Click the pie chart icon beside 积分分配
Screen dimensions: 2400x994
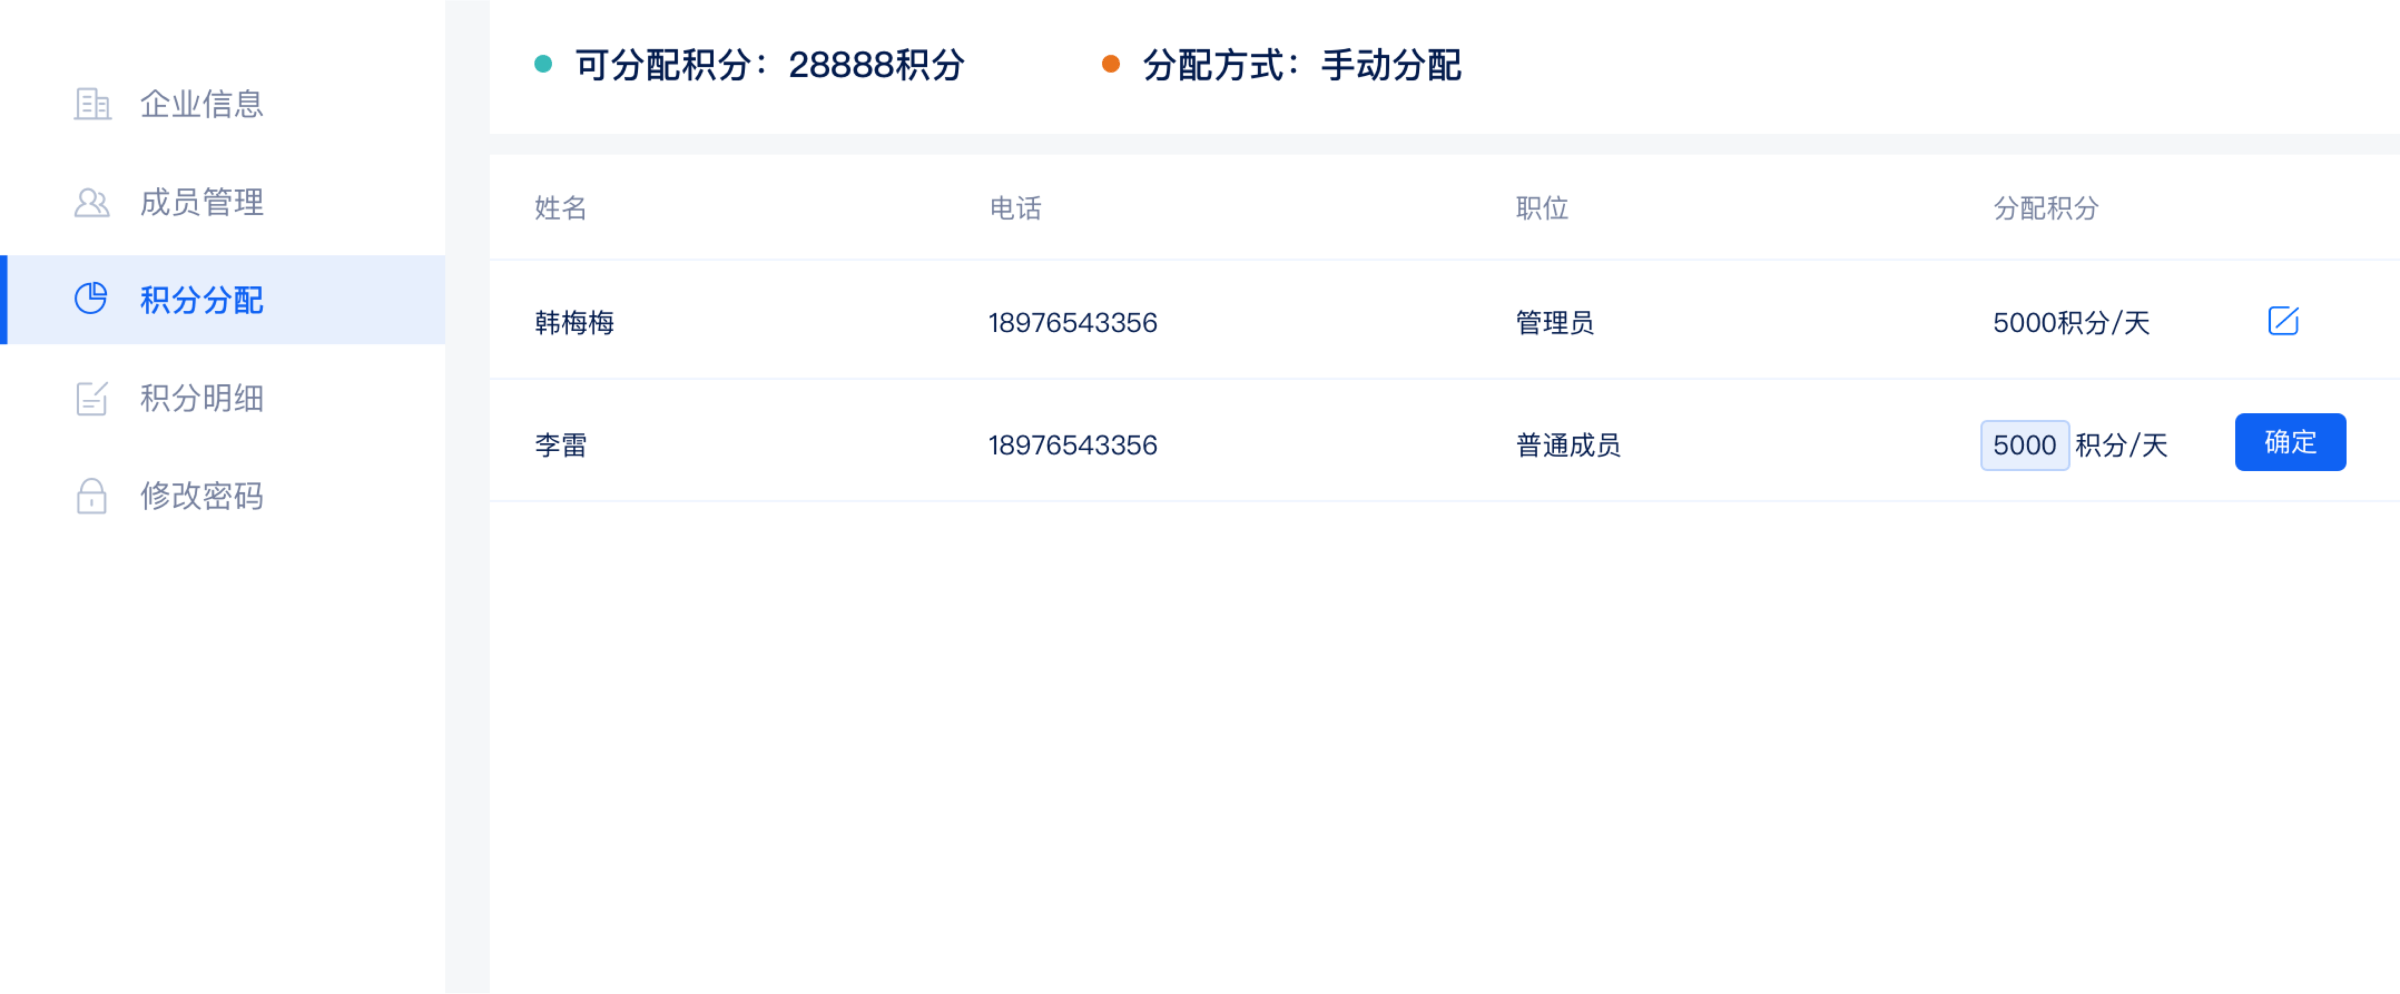[x=91, y=299]
